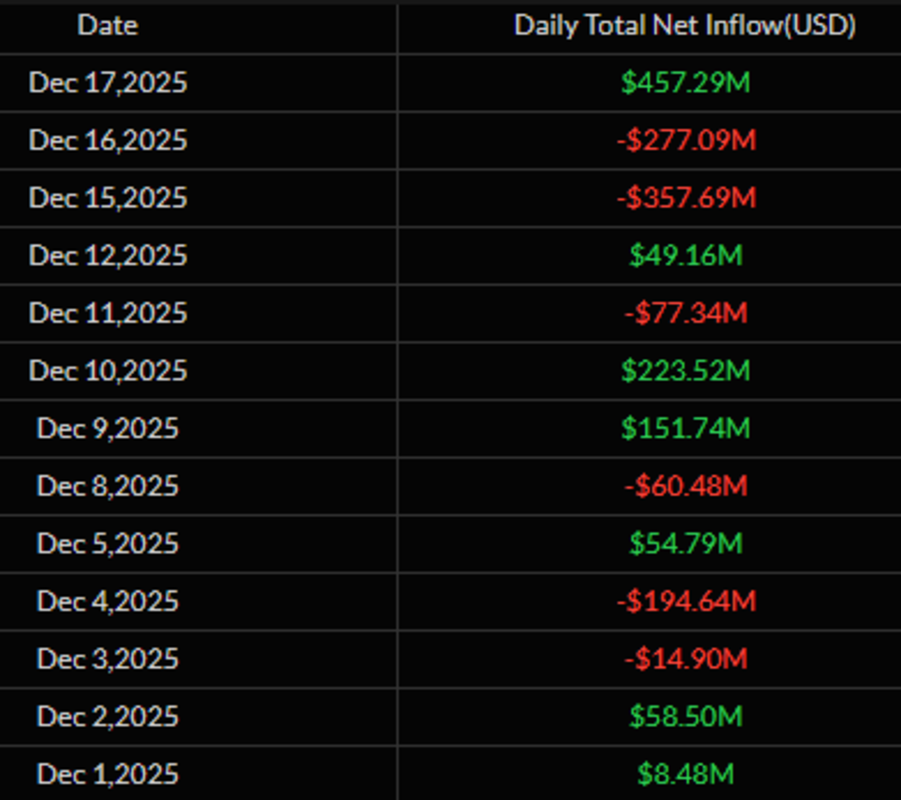Select the Dec 12,2025 date cell
This screenshot has height=800, width=901.
[x=108, y=256]
